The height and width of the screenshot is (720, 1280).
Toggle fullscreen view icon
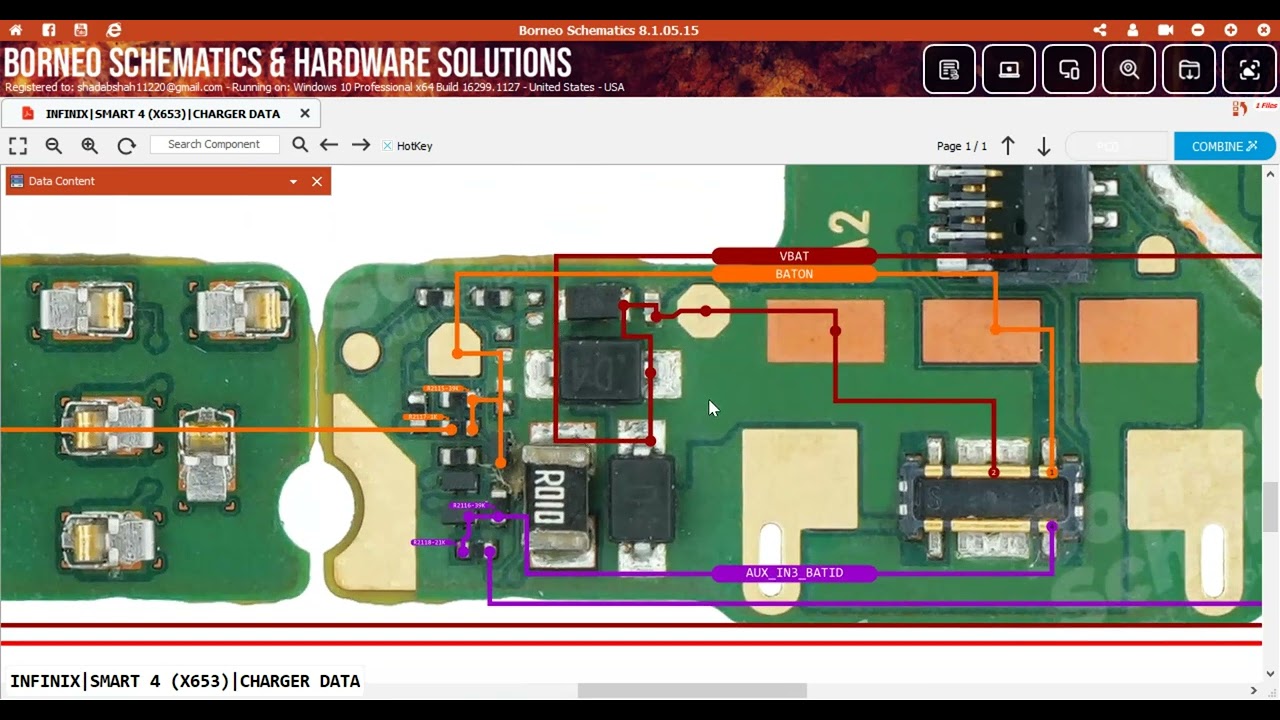(18, 146)
